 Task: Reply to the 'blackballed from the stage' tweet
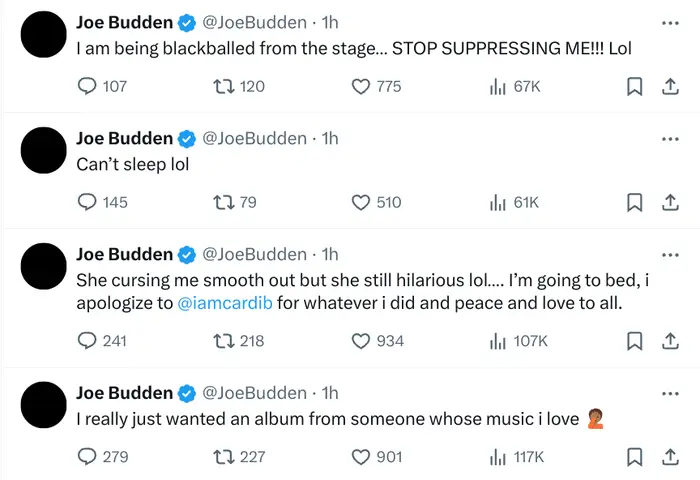click(x=87, y=87)
